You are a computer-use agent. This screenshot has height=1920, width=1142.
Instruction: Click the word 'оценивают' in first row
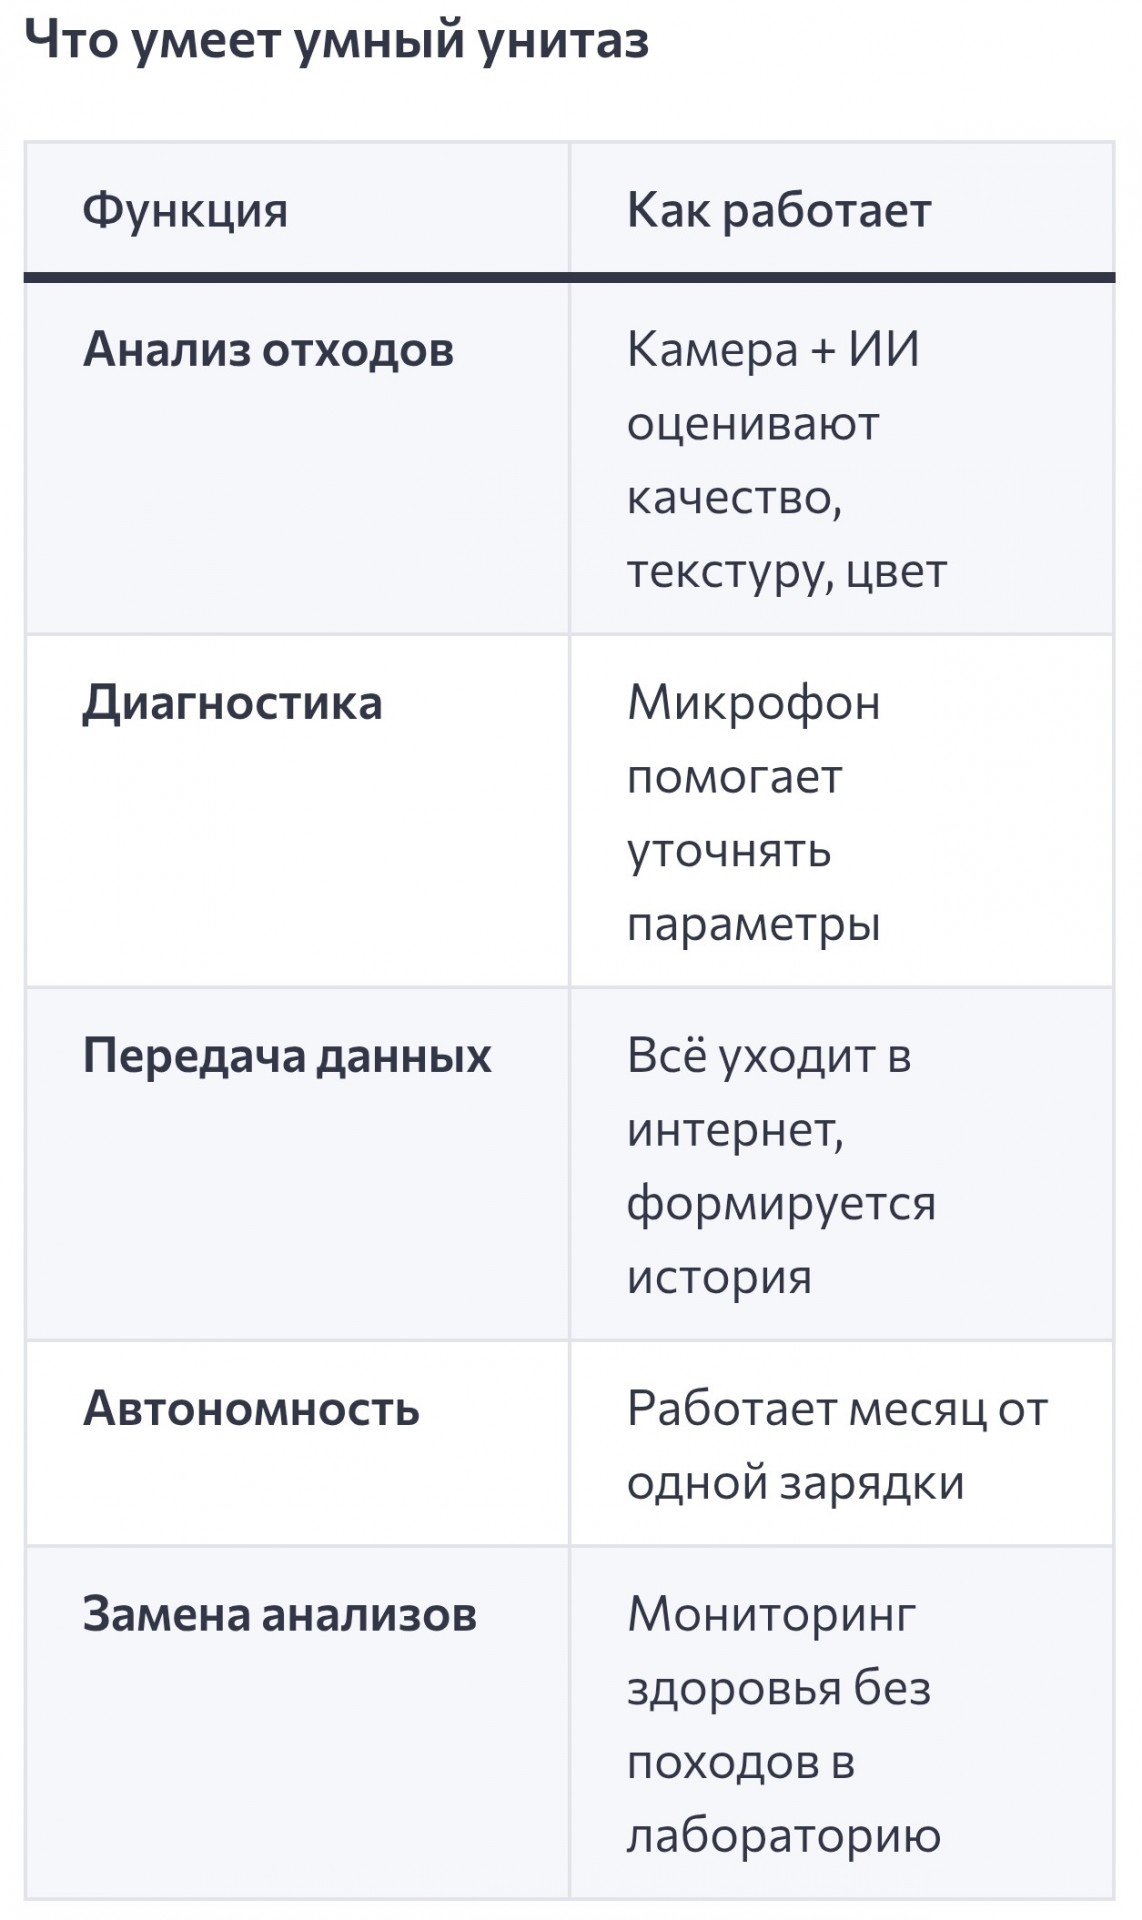tap(753, 424)
